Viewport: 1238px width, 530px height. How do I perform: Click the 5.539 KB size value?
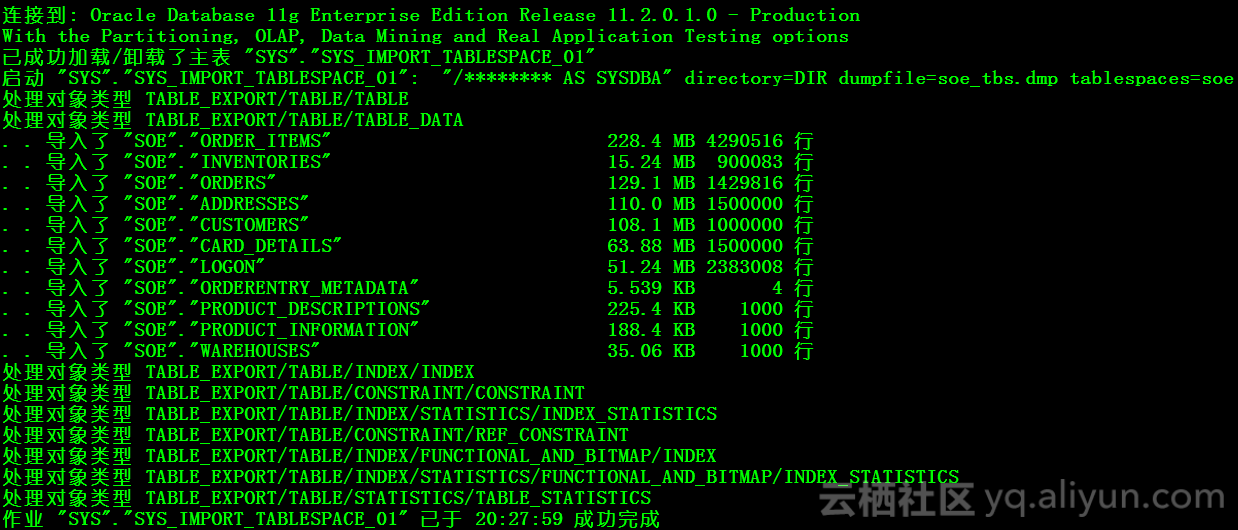(651, 288)
